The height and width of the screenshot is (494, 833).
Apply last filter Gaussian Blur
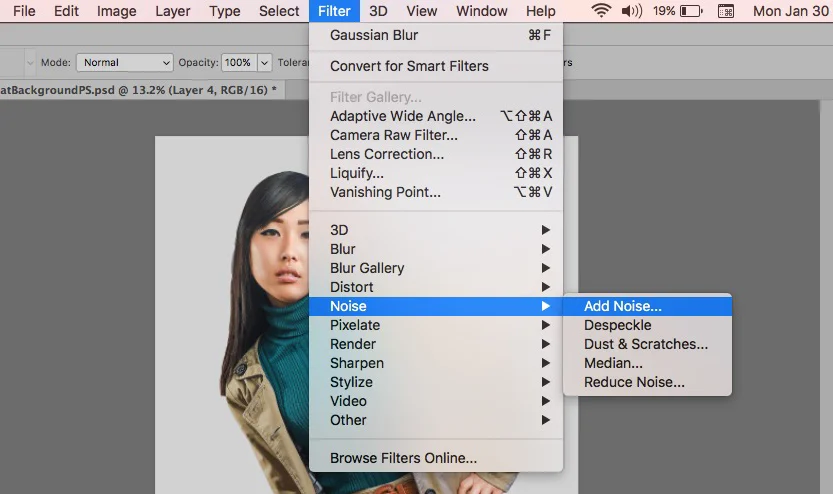pos(436,35)
